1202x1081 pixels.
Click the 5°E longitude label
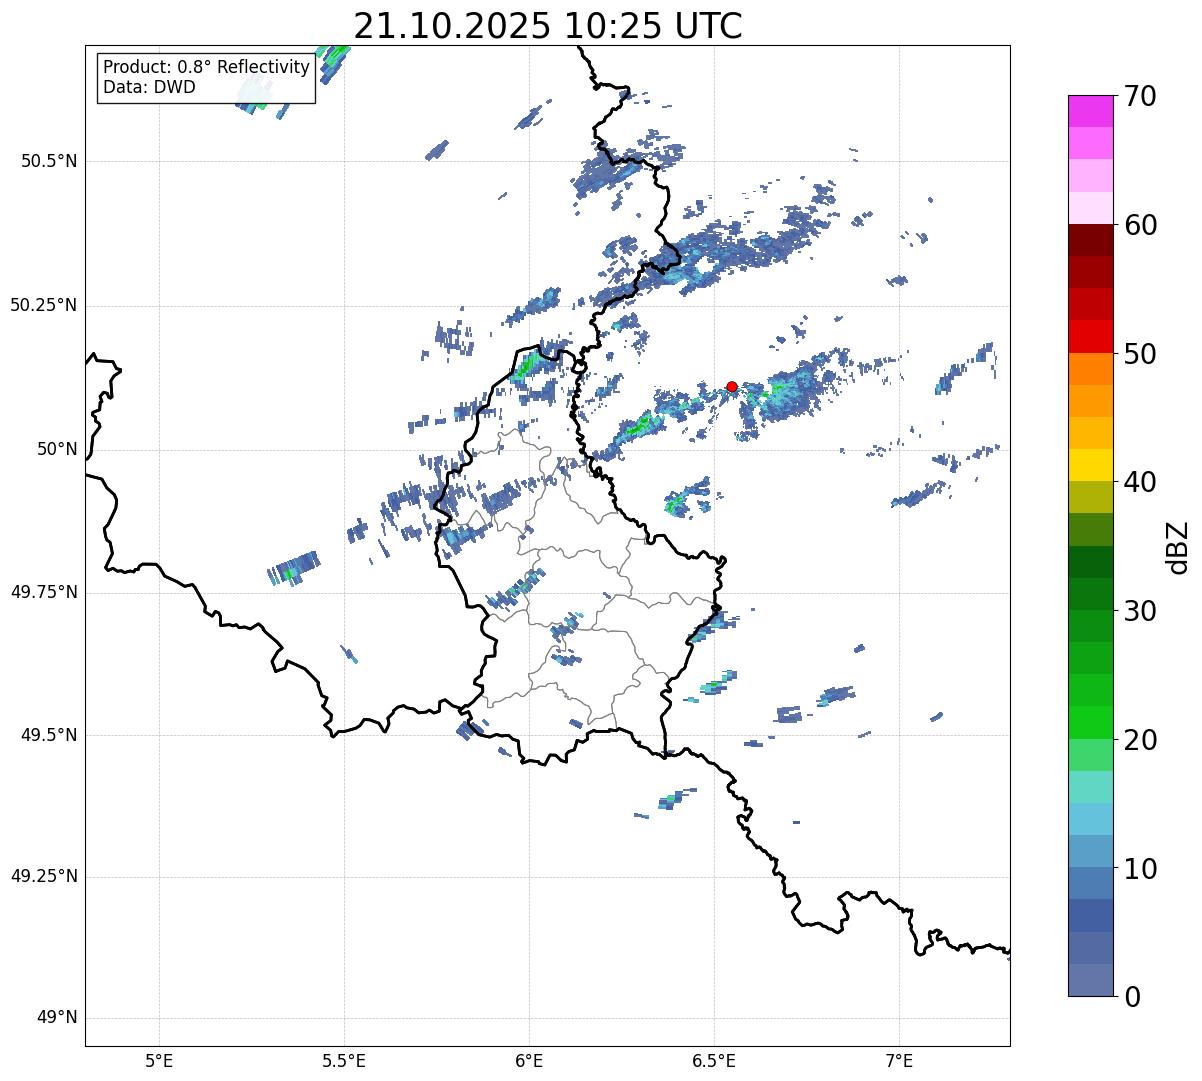159,1060
